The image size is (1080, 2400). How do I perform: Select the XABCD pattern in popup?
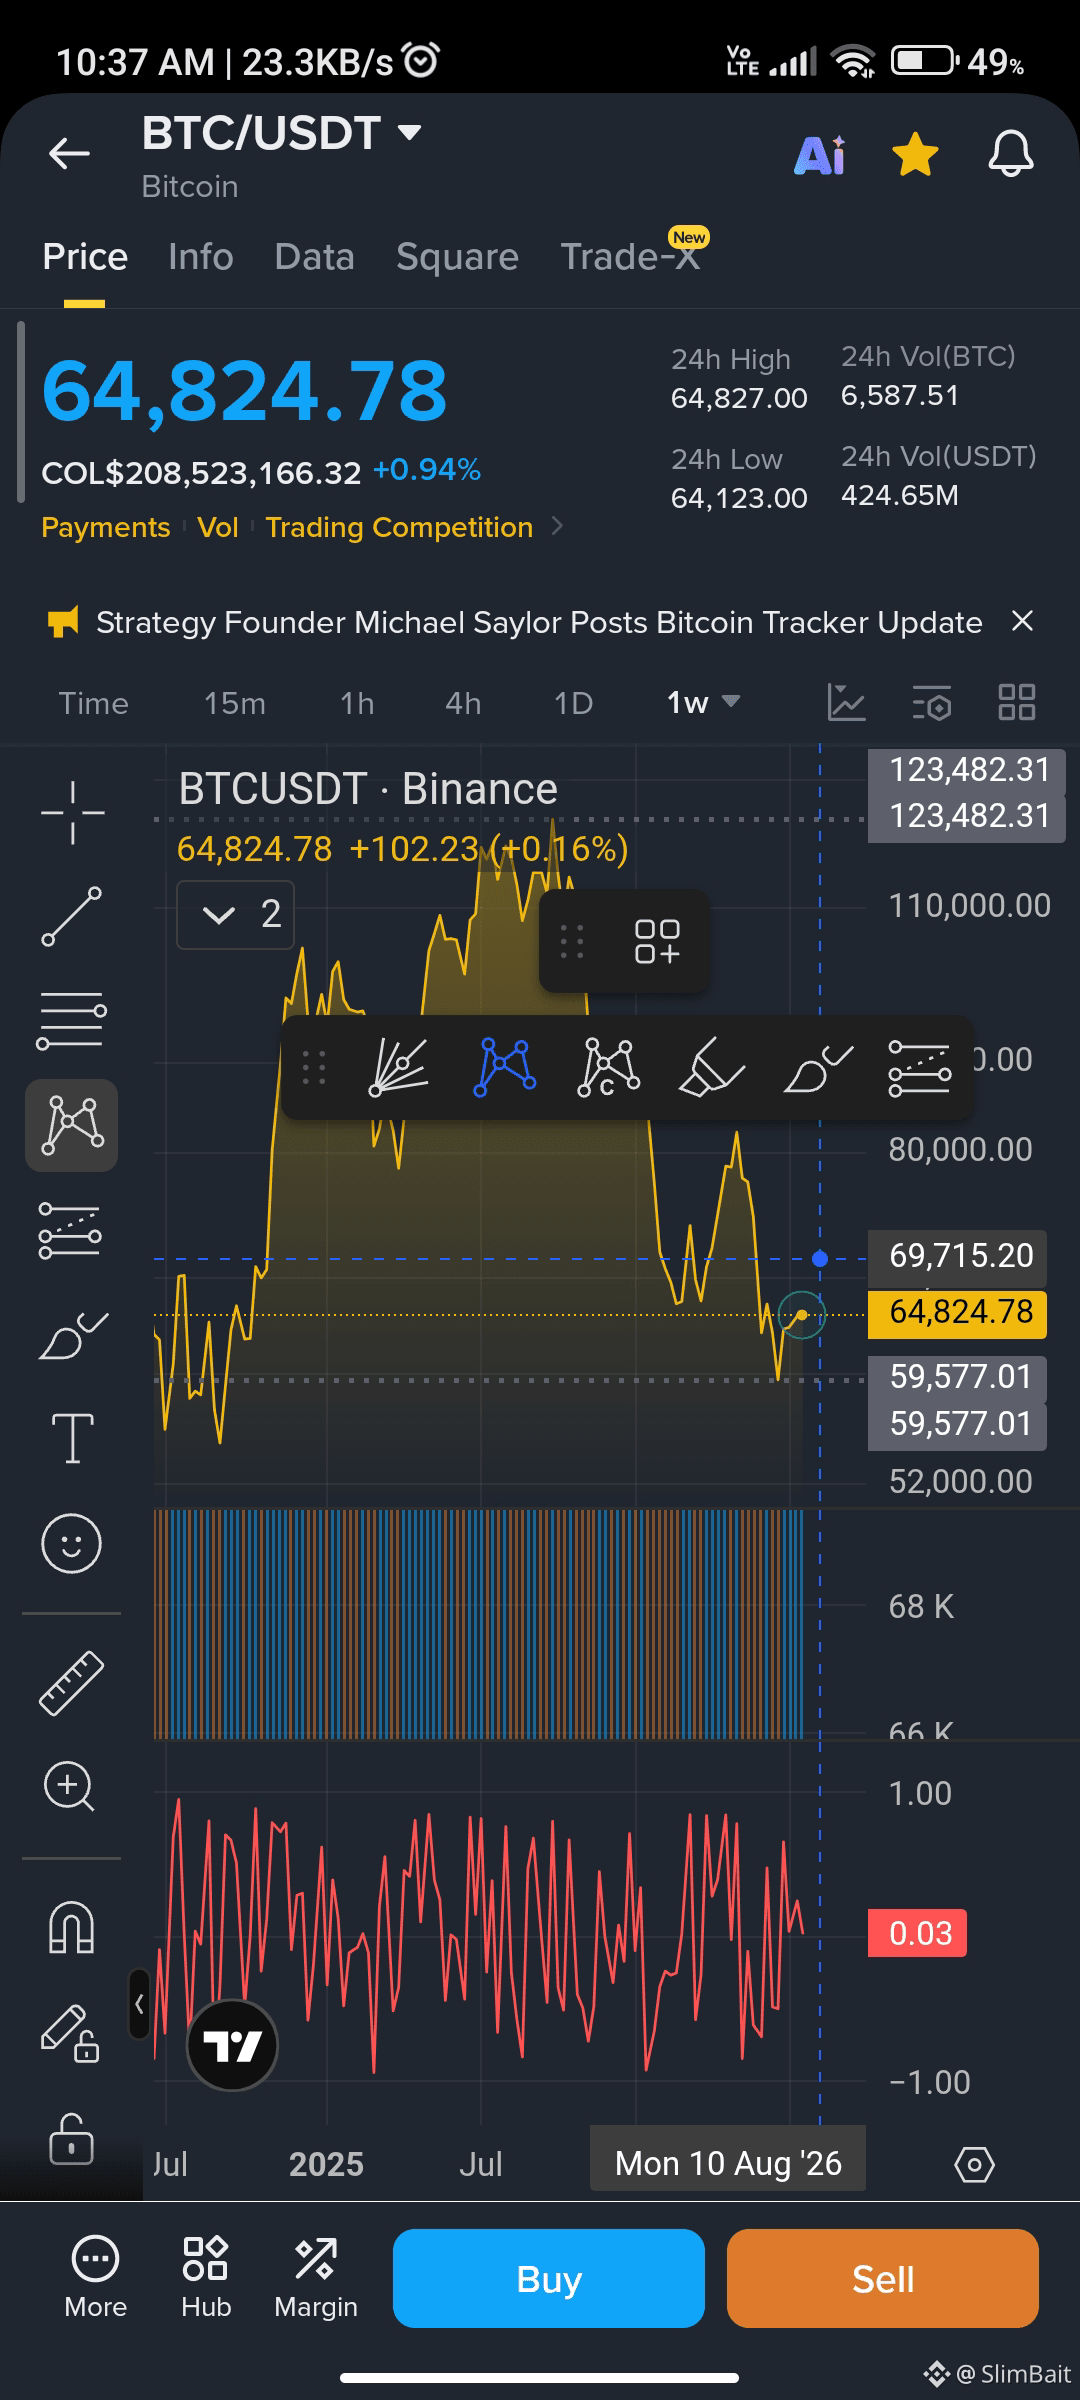coord(504,1067)
